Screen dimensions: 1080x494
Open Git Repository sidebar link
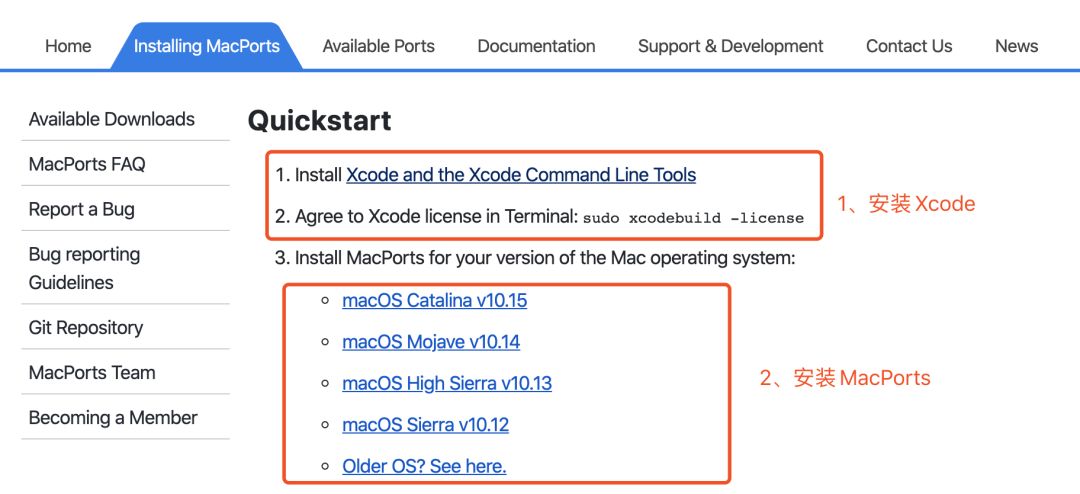pyautogui.click(x=86, y=327)
